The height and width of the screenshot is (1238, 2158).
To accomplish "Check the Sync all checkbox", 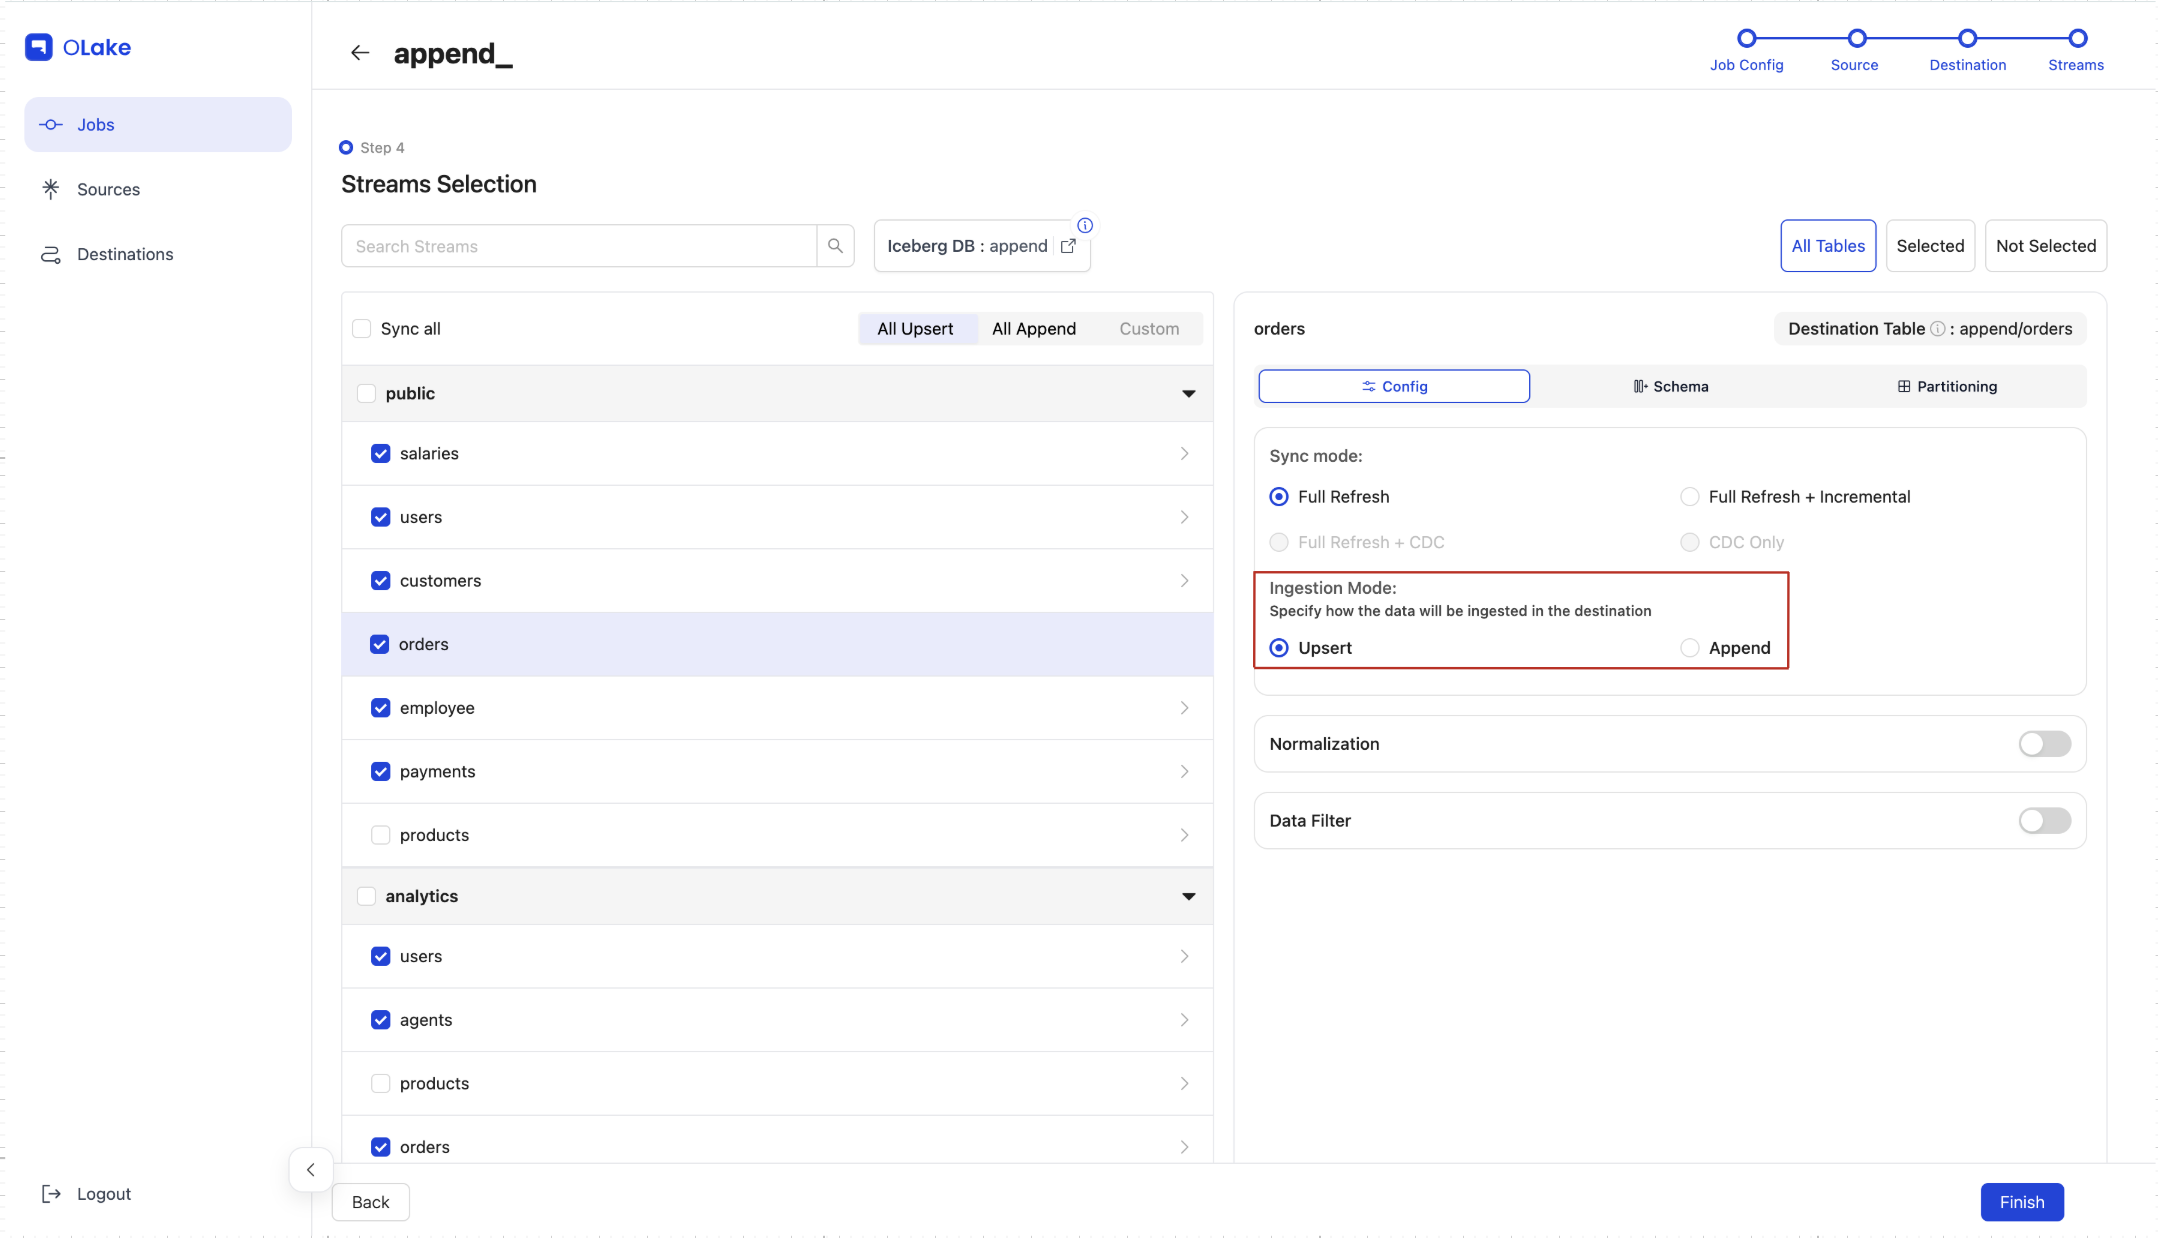I will point(362,329).
